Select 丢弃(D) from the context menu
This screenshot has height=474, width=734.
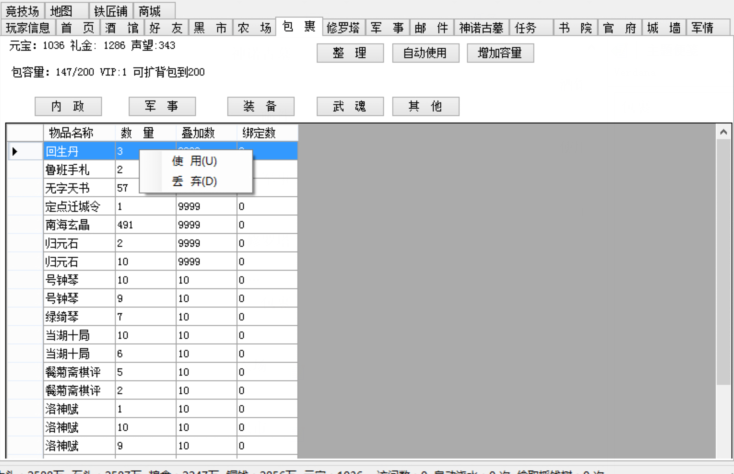pos(194,181)
